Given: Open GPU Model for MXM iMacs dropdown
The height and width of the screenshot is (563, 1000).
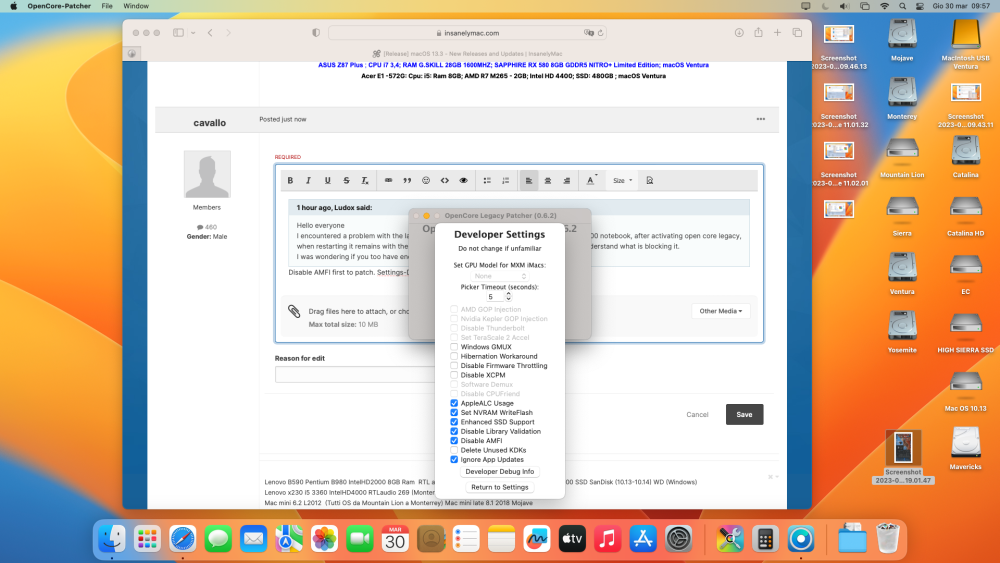Looking at the screenshot, I should tap(499, 276).
